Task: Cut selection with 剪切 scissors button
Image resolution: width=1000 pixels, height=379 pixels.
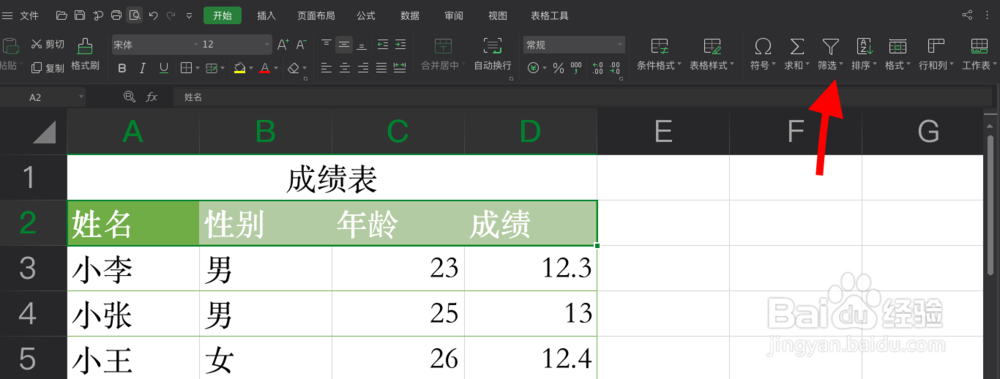Action: [x=48, y=45]
